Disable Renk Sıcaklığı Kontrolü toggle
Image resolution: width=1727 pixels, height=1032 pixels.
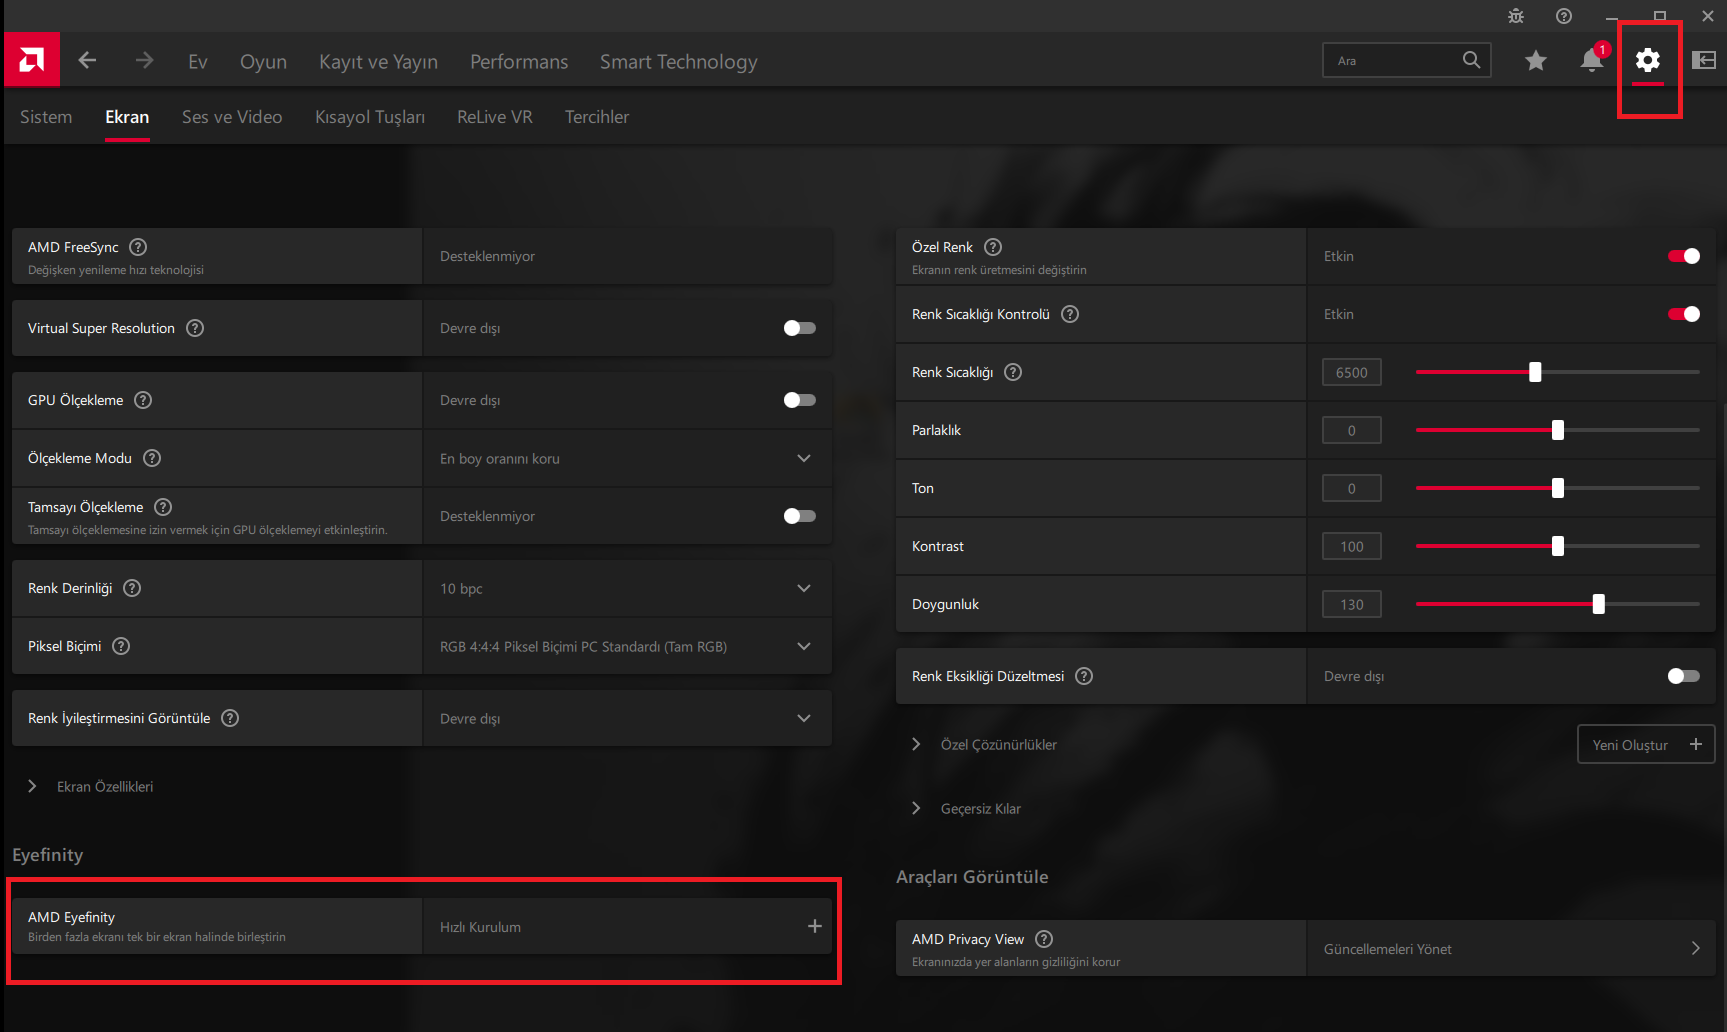point(1684,314)
